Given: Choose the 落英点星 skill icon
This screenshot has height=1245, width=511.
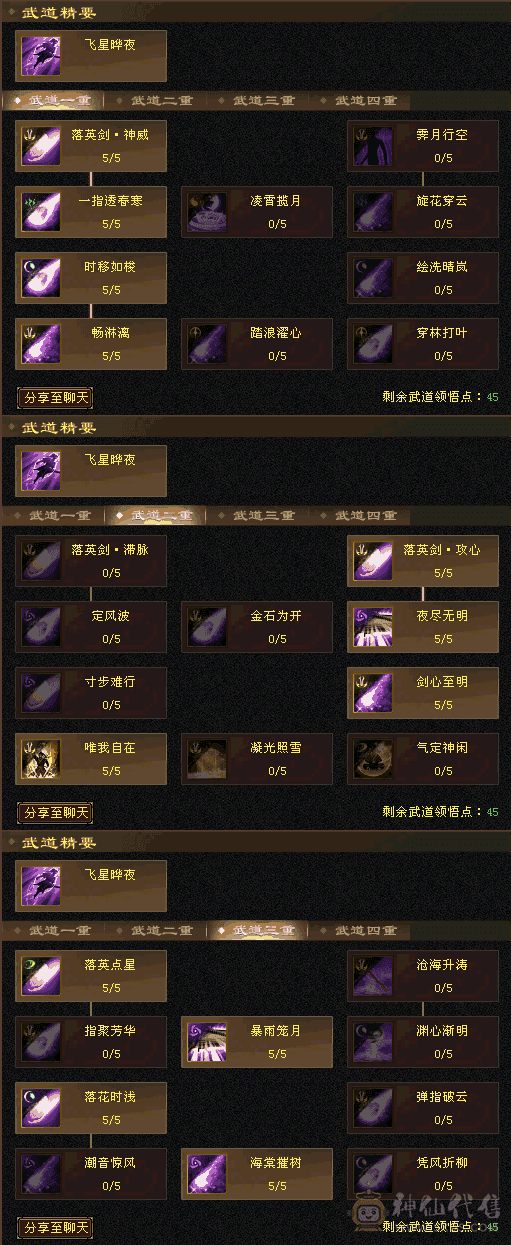Looking at the screenshot, I should point(40,976).
